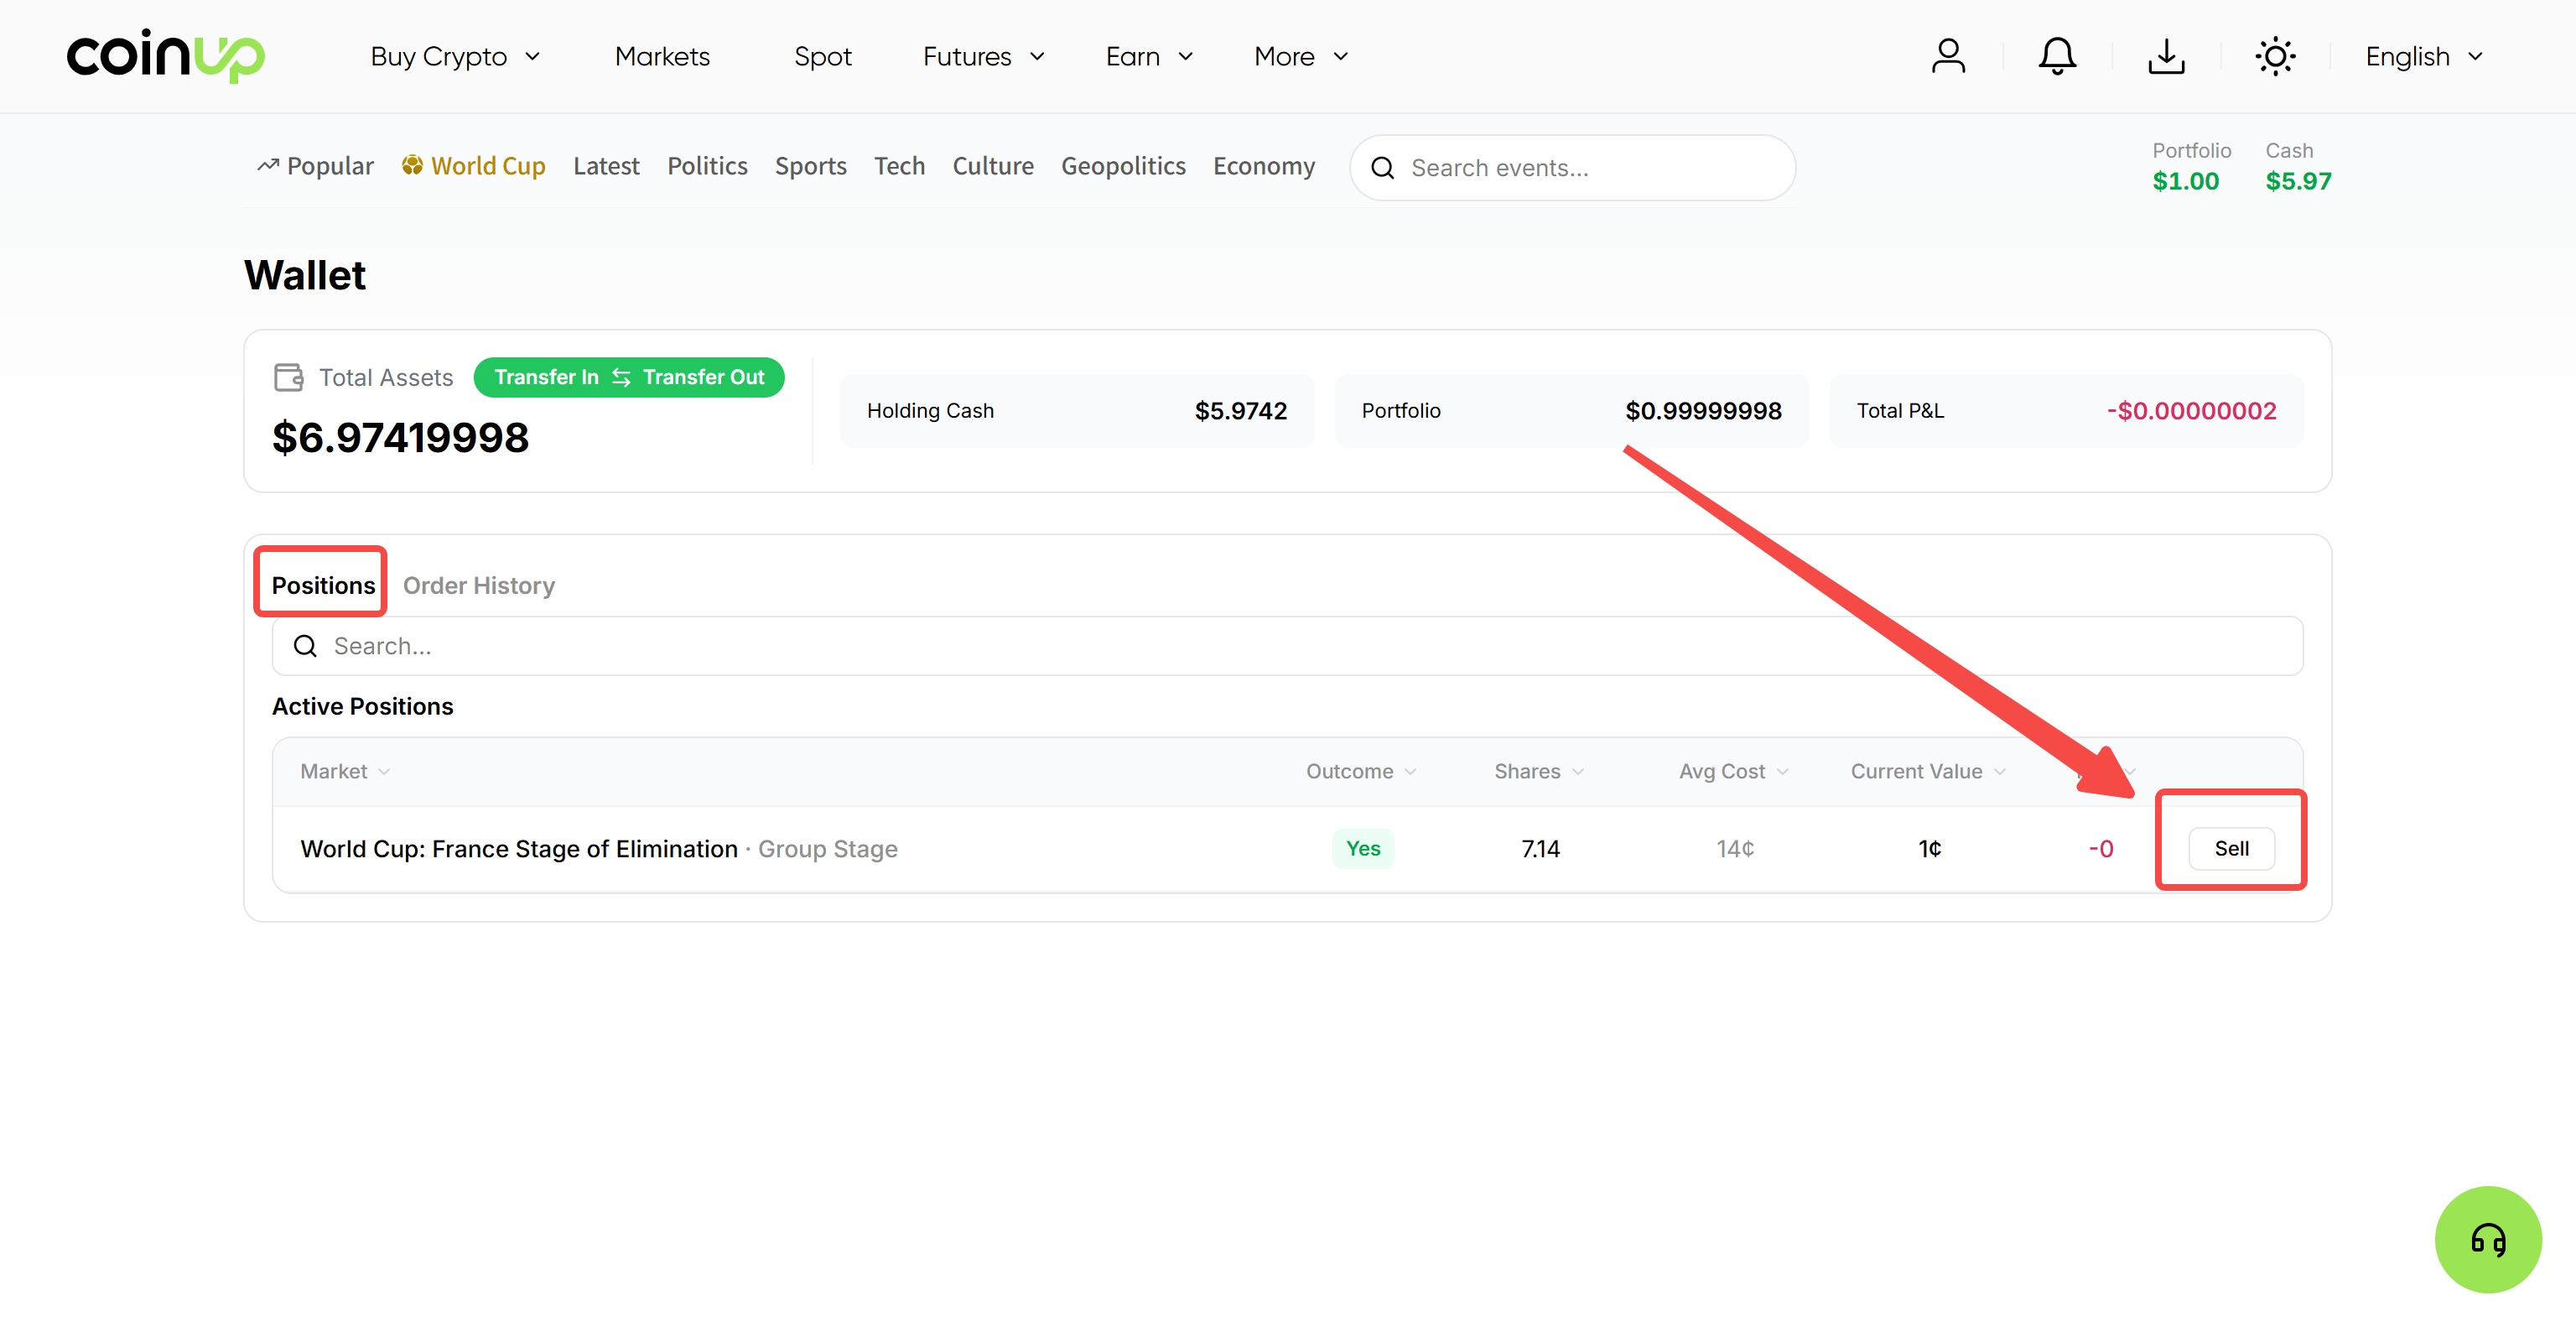This screenshot has height=1327, width=2576.
Task: Sort the table by Market column
Action: coord(345,771)
